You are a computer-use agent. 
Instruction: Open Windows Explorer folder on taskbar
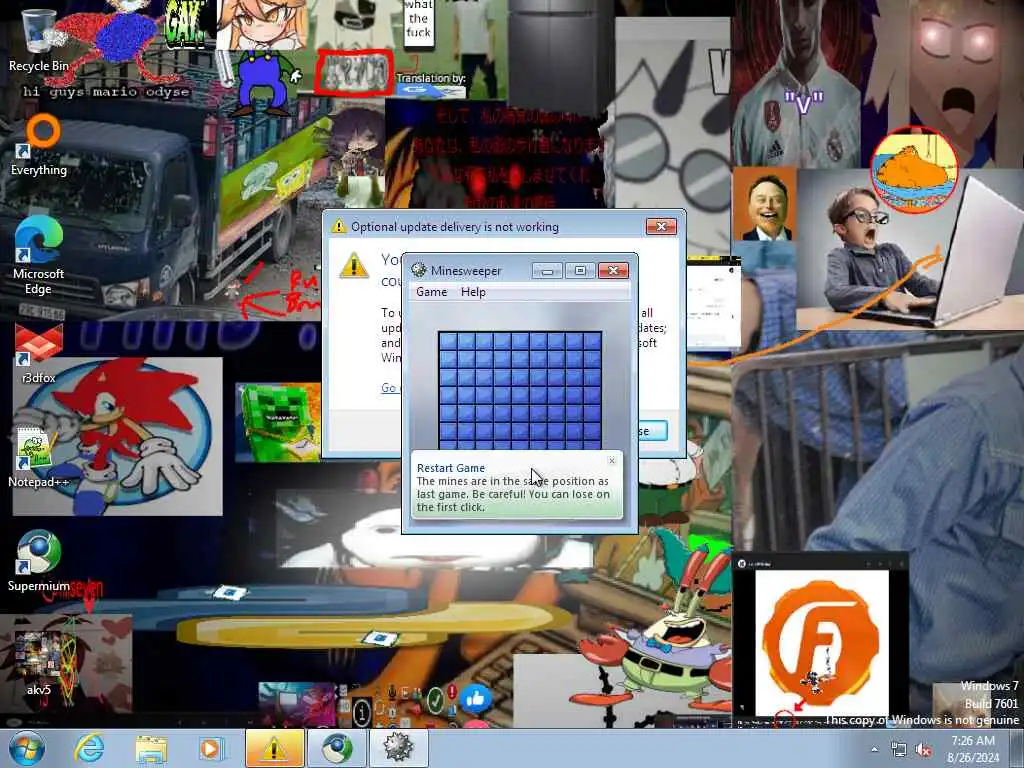coord(151,748)
